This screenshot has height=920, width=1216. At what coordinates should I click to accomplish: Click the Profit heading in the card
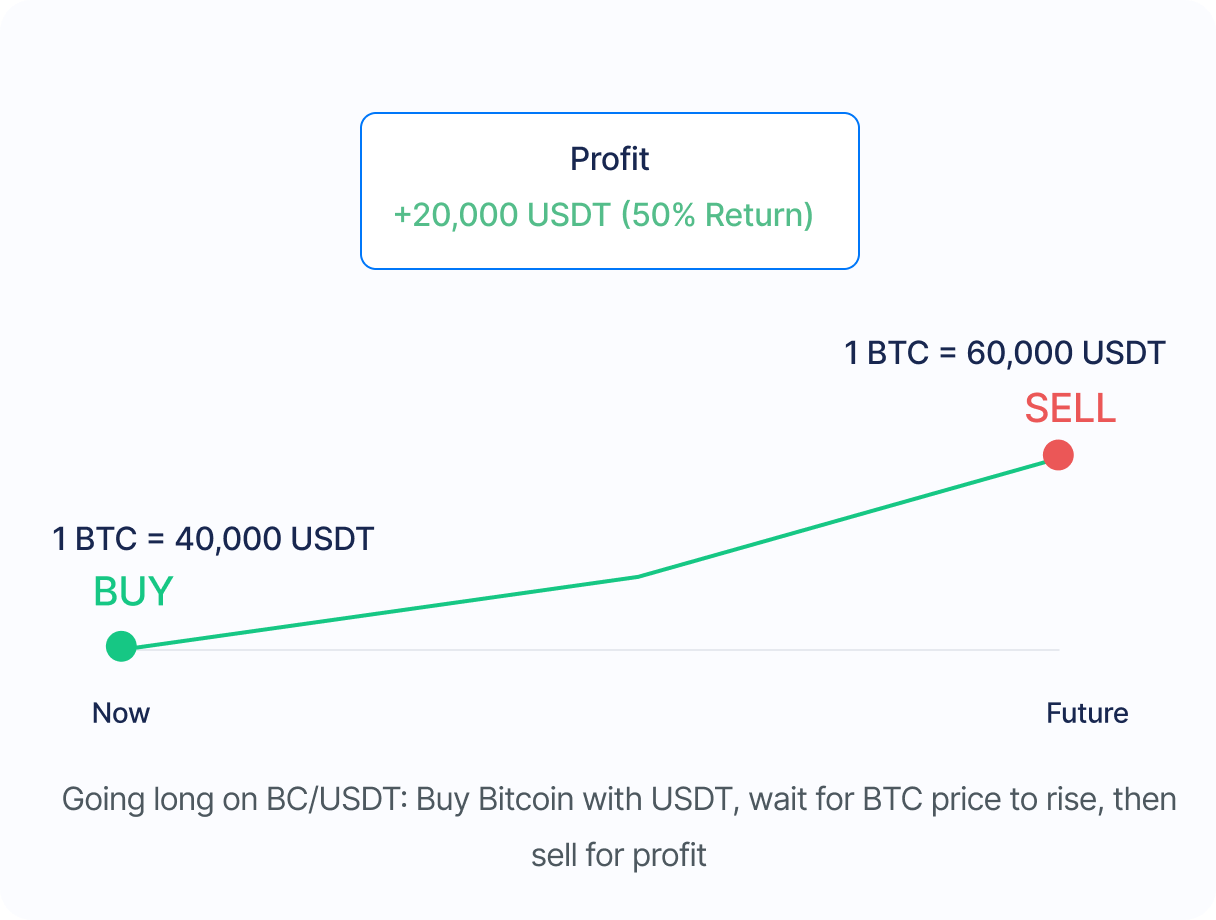pos(610,159)
